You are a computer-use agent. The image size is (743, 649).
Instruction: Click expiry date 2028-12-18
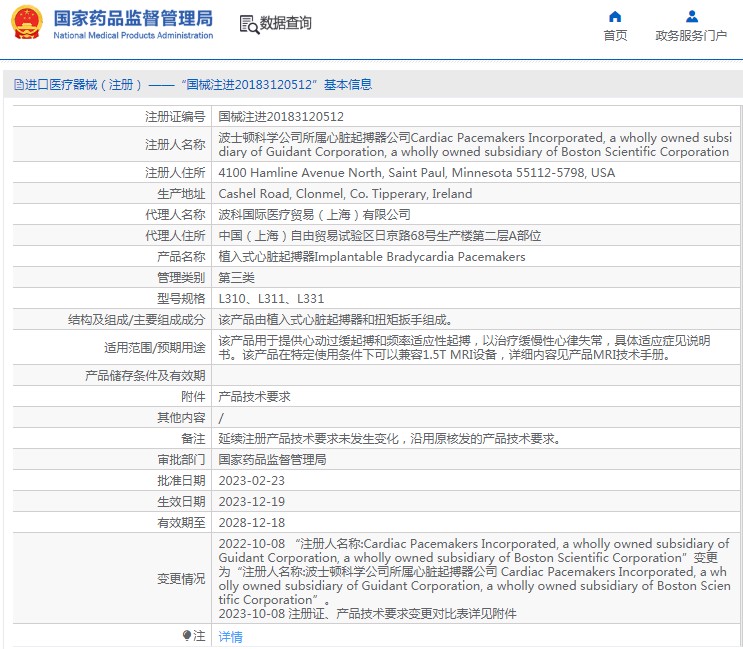252,523
